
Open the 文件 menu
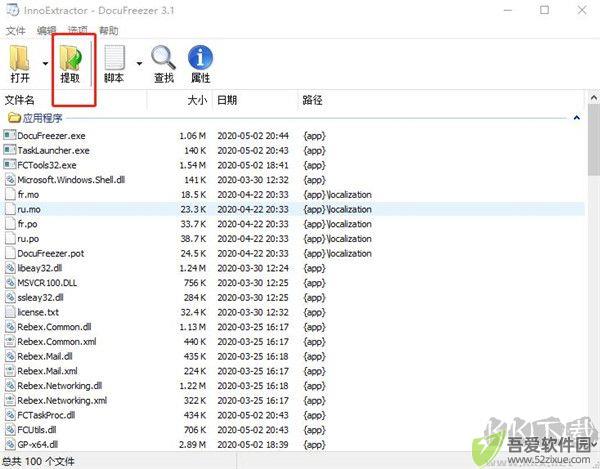click(15, 30)
